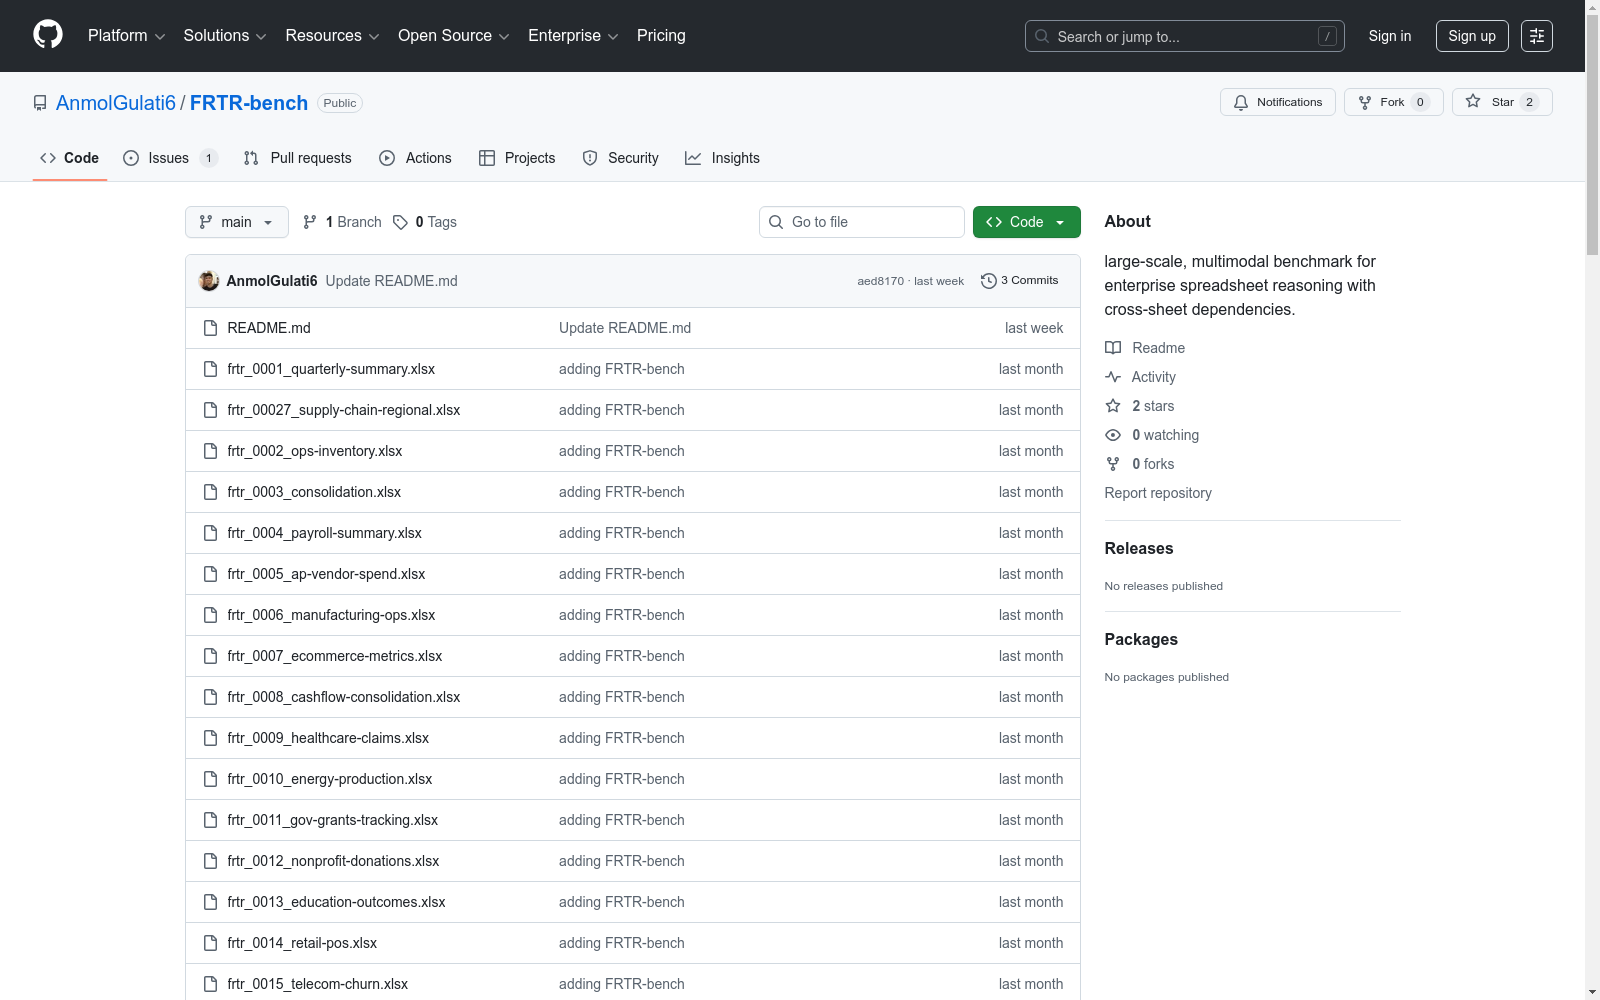1600x1000 pixels.
Task: Star the FRTR-bench repository
Action: coord(1502,102)
